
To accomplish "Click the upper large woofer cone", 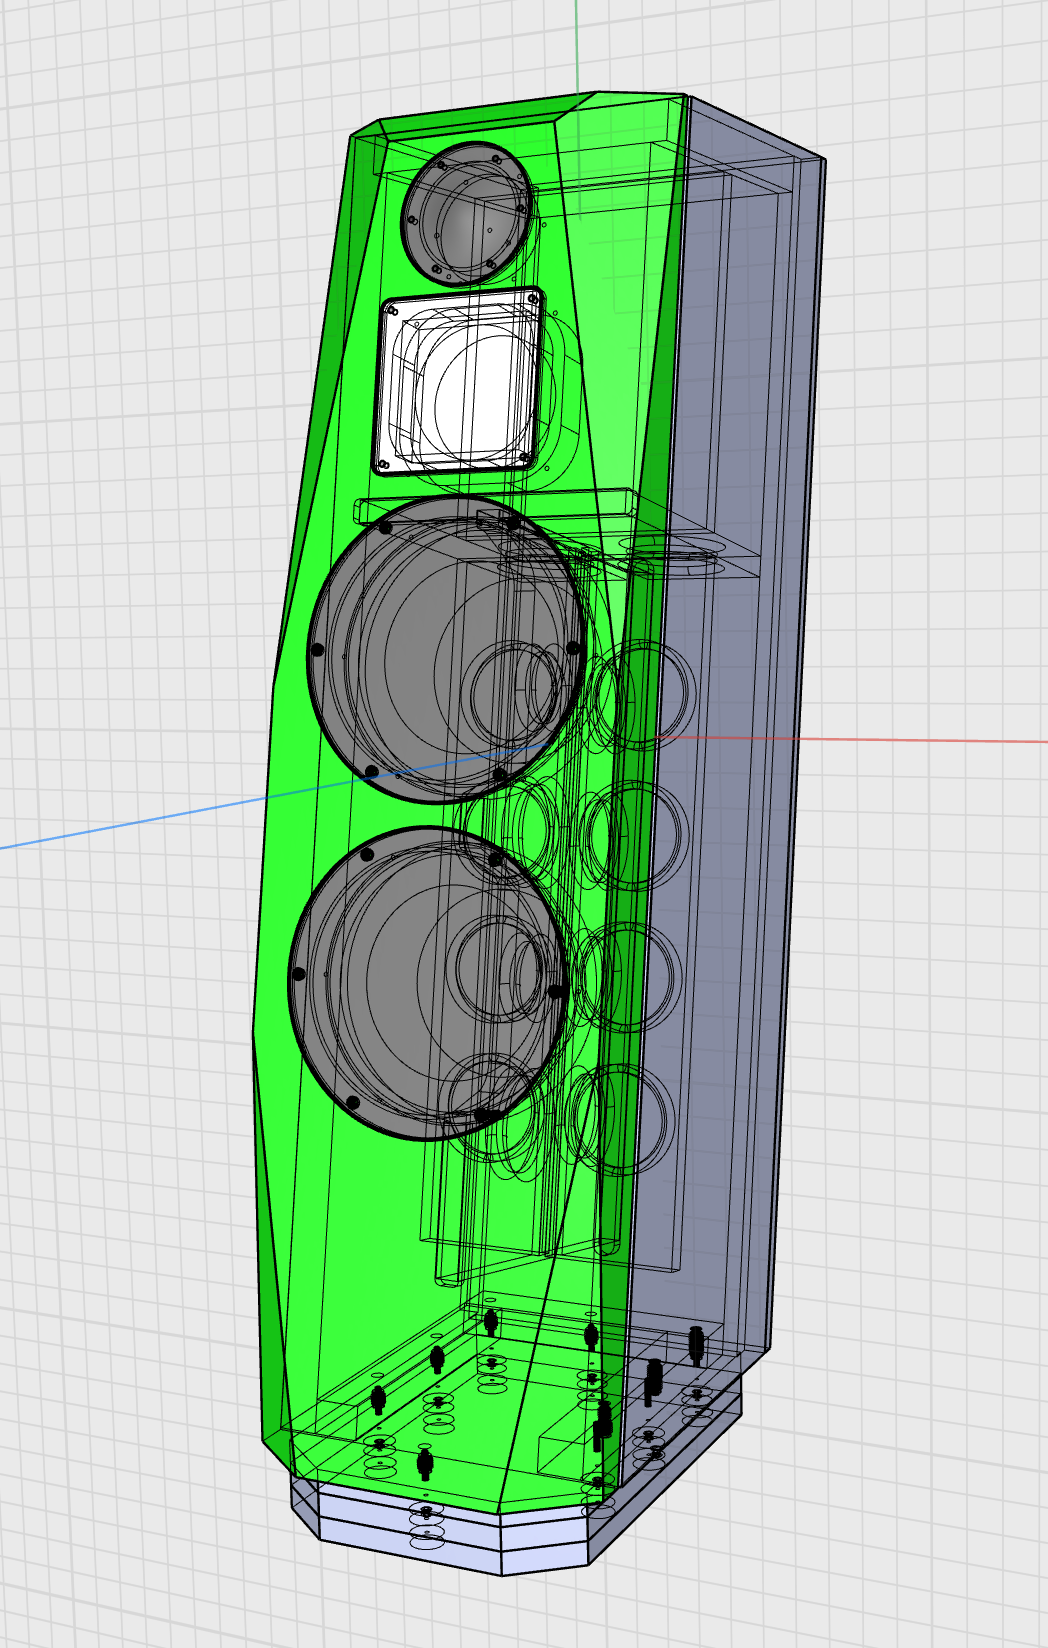I will pos(446,649).
